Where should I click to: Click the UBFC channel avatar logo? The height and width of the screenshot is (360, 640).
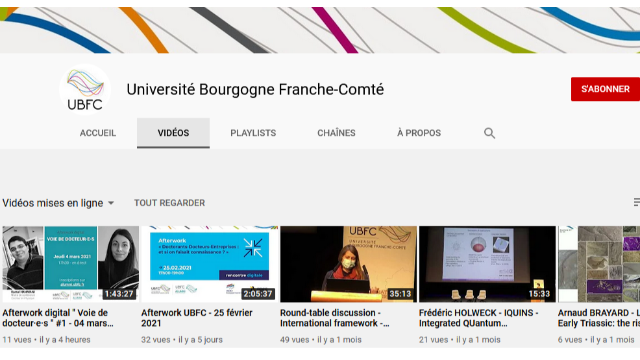[85, 89]
